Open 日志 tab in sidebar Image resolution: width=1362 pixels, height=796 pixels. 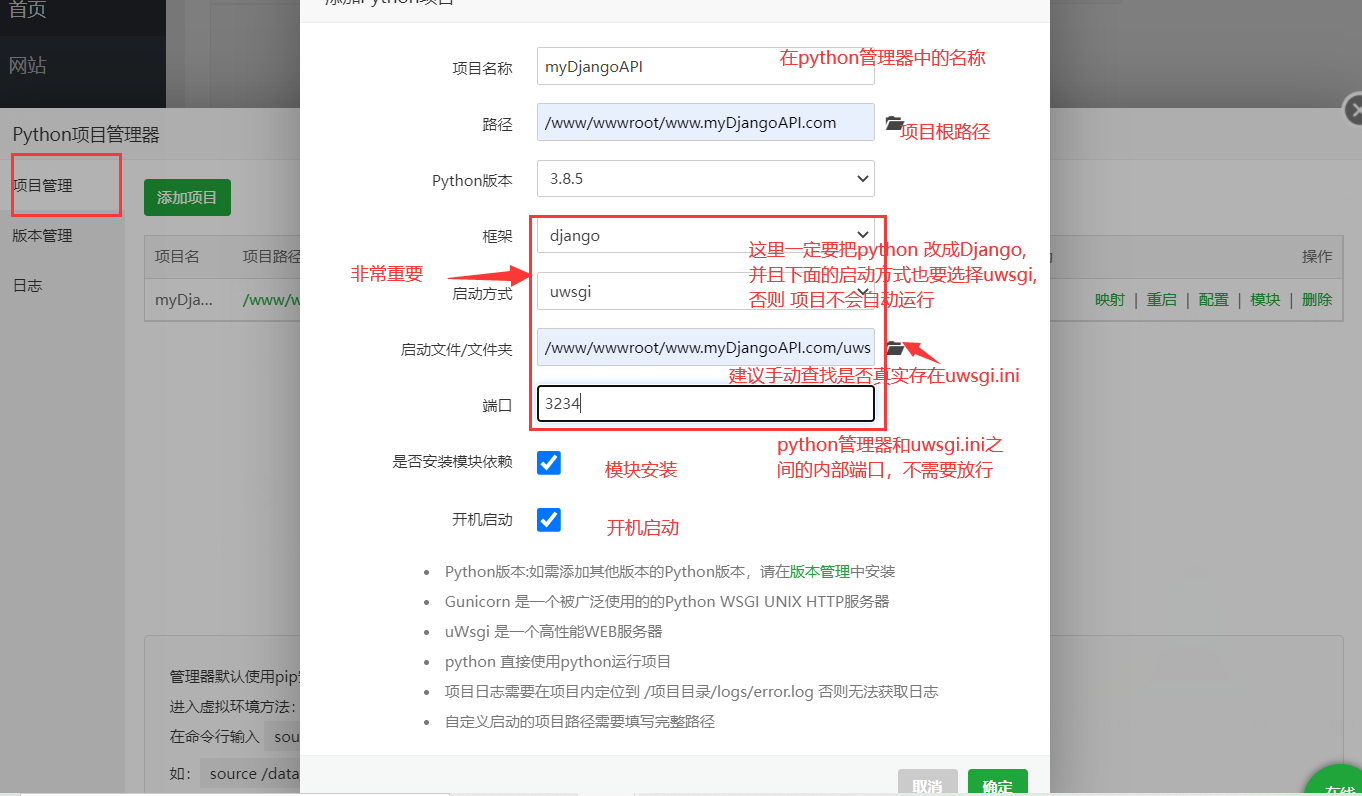click(x=28, y=286)
